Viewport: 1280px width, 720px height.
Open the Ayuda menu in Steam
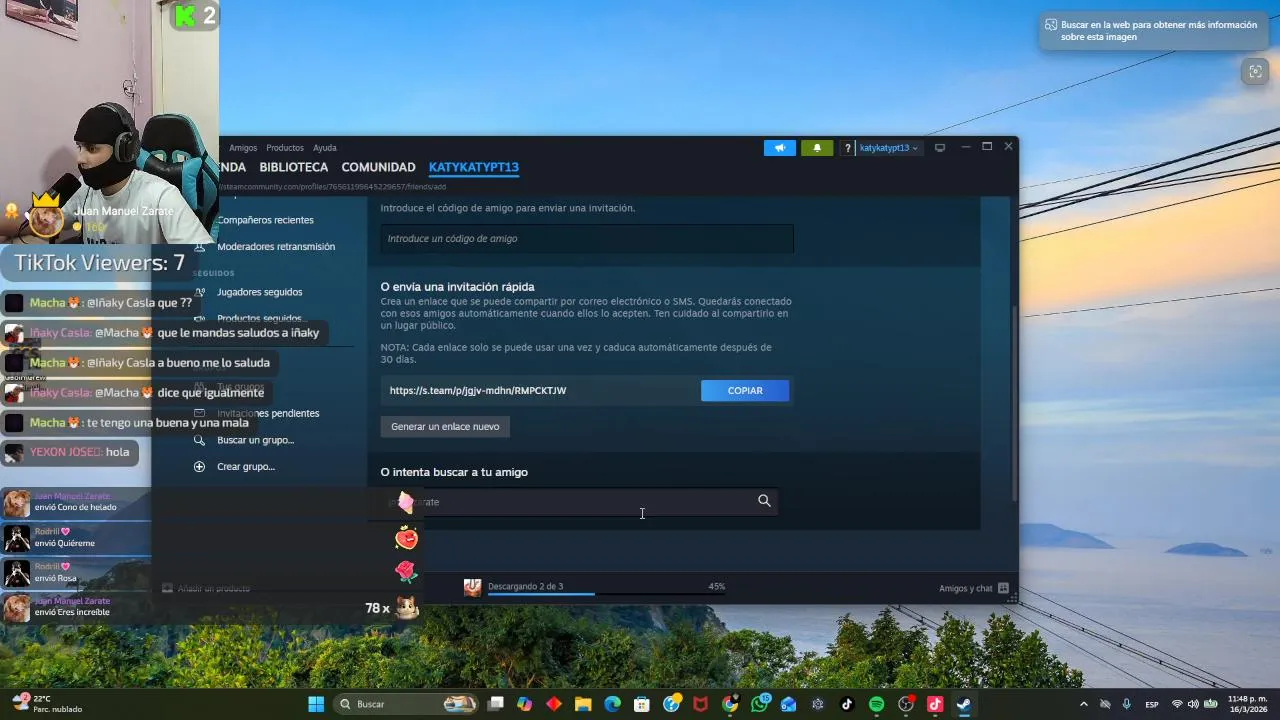pyautogui.click(x=325, y=148)
